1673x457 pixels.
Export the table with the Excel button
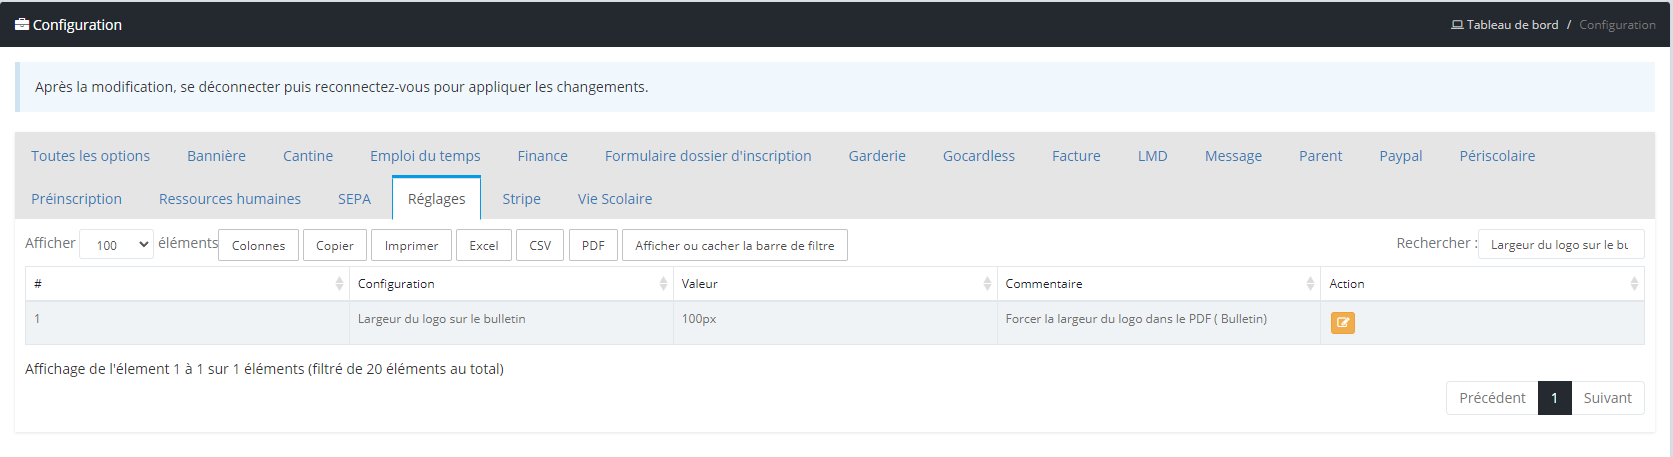484,245
